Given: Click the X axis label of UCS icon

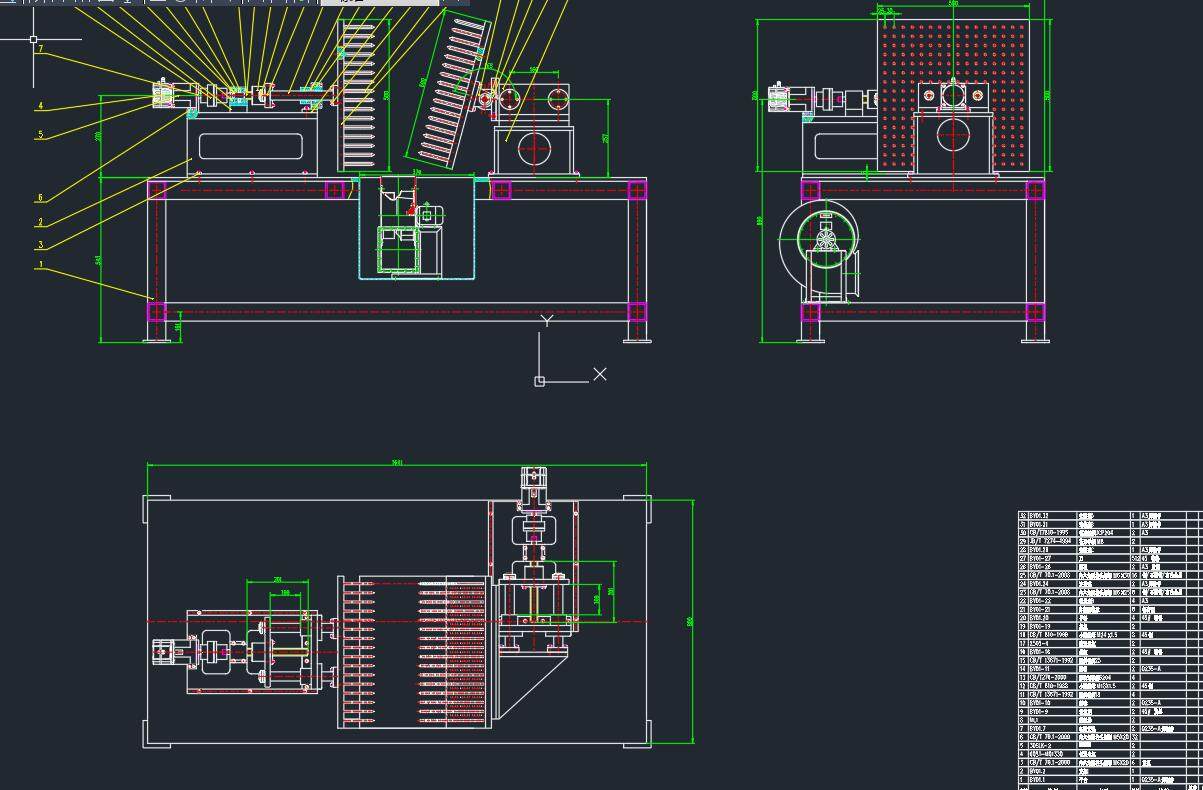Looking at the screenshot, I should (599, 374).
